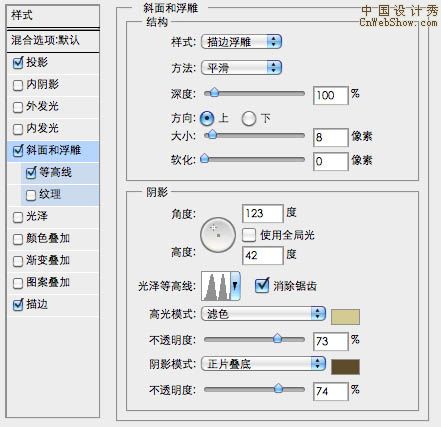441x427 pixels.
Task: Click the 深度 slider handle
Action: [x=214, y=93]
